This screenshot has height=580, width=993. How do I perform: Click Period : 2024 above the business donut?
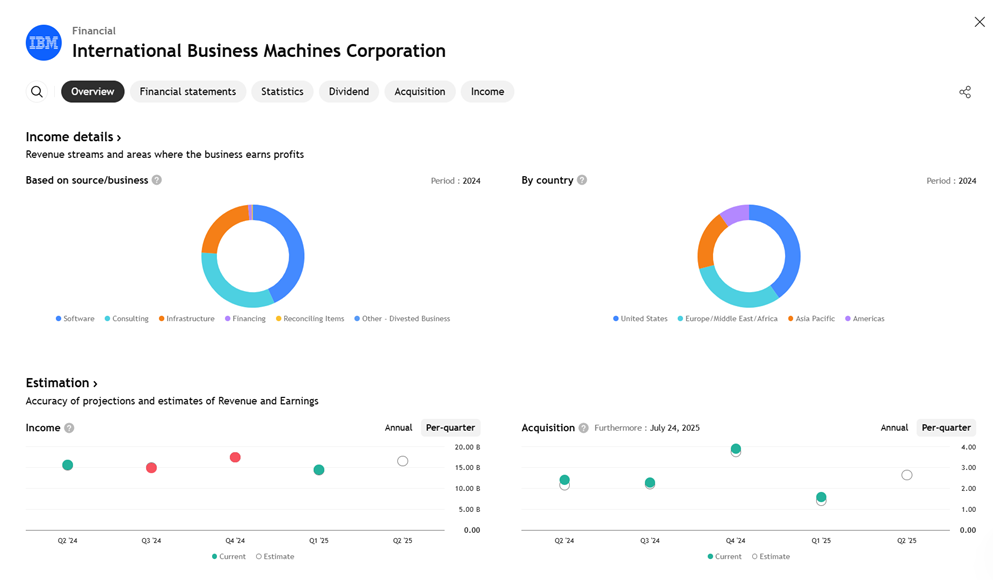coord(455,181)
